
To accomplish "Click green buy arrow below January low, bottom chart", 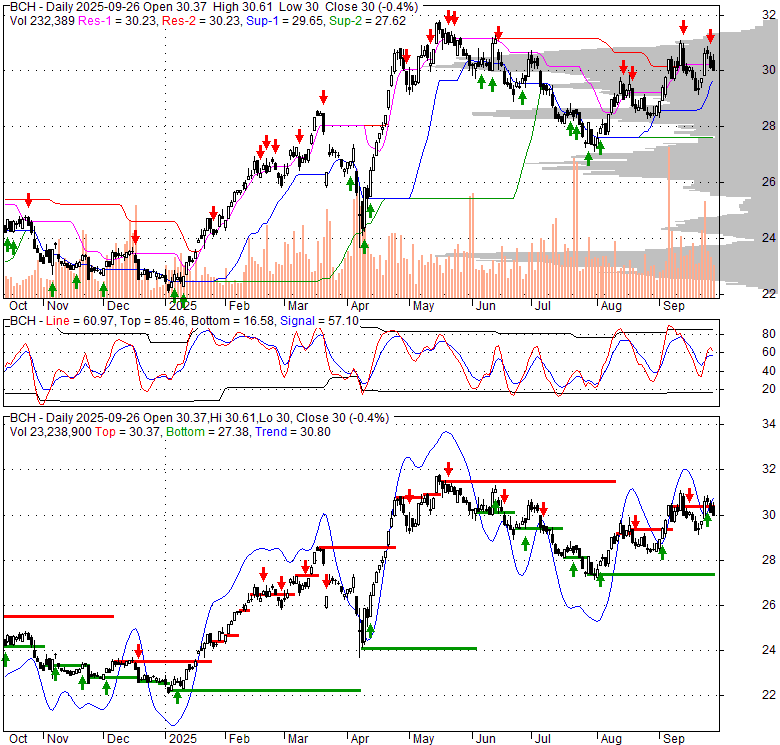I will [177, 697].
